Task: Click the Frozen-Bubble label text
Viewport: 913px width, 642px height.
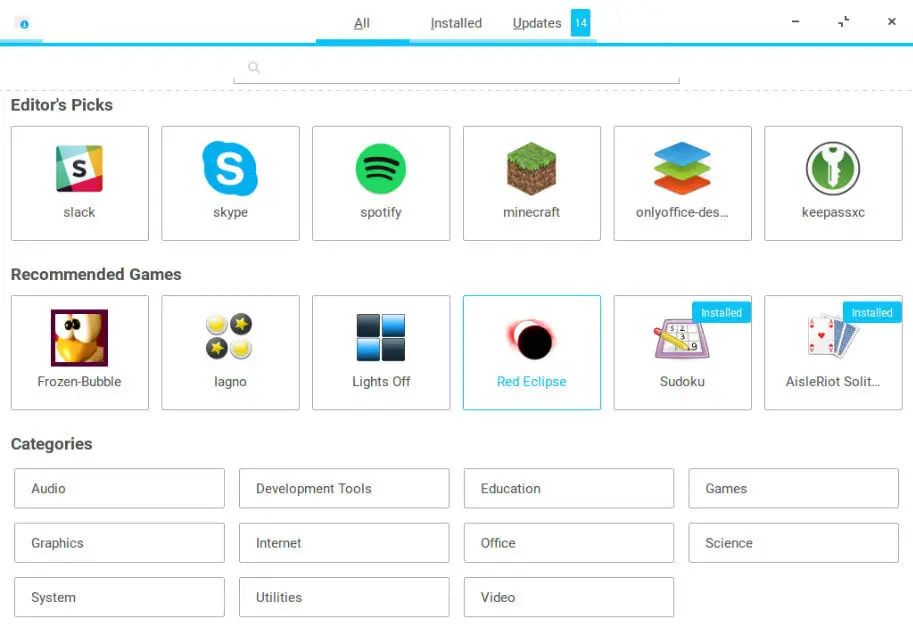Action: (79, 382)
